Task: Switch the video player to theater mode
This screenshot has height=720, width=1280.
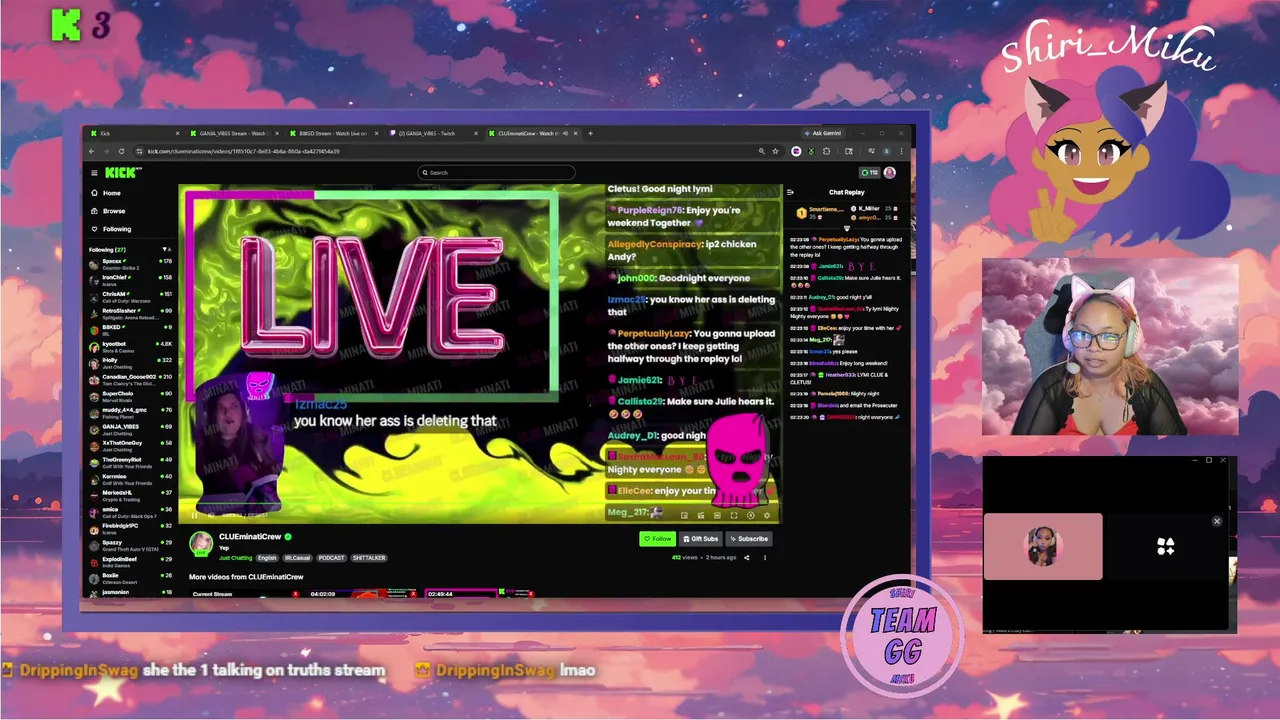Action: point(717,515)
